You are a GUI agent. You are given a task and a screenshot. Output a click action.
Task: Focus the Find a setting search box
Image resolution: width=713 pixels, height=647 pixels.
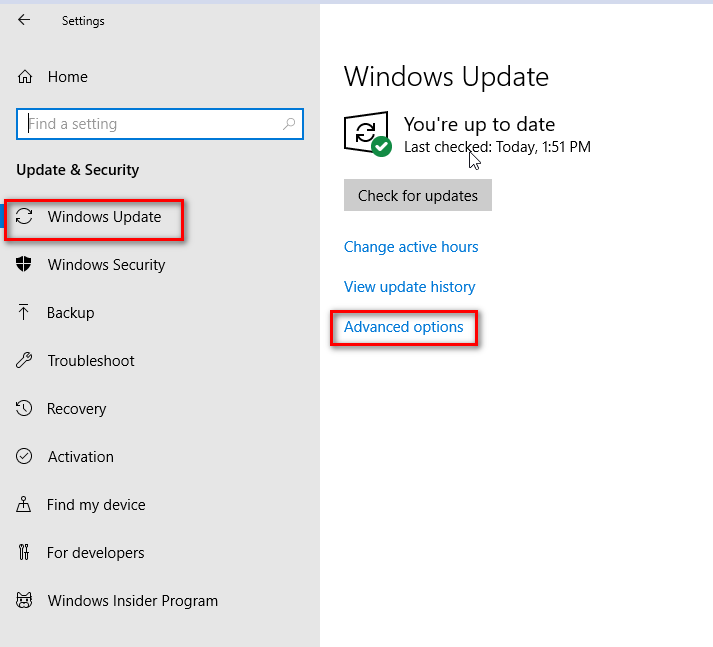[160, 124]
